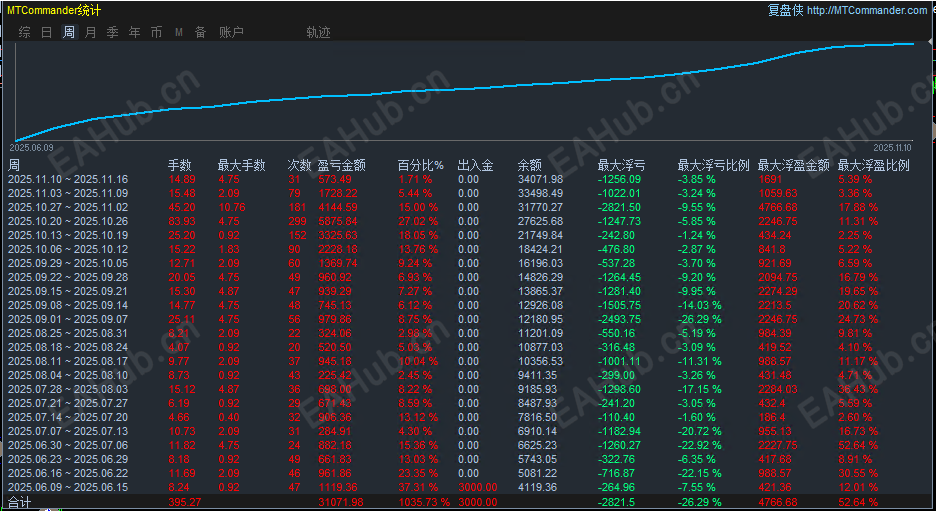The height and width of the screenshot is (511, 936).
Task: Click the floating loss -110.40
Action: [x=617, y=417]
